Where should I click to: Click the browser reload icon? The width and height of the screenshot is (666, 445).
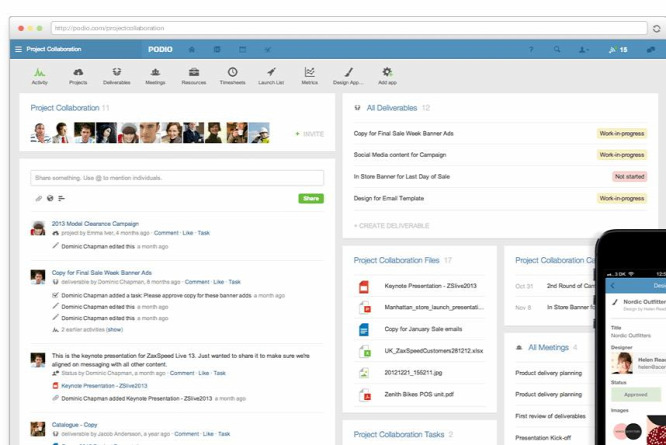tap(656, 28)
